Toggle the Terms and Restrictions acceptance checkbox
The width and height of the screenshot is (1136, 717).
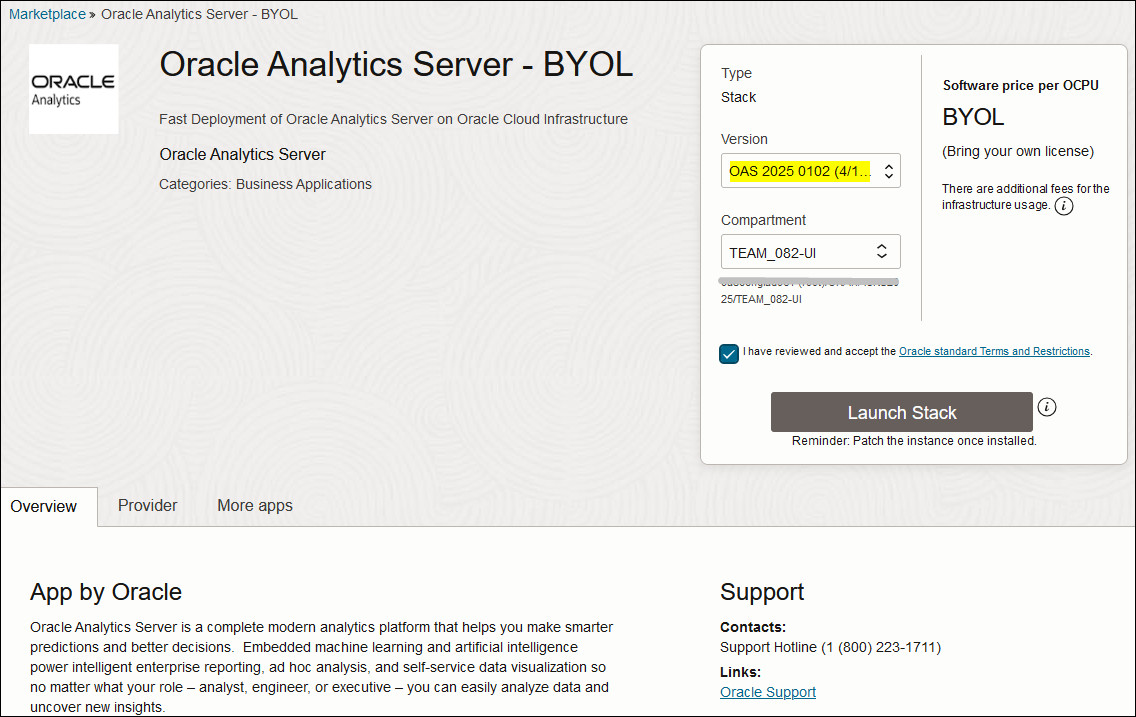pyautogui.click(x=729, y=353)
